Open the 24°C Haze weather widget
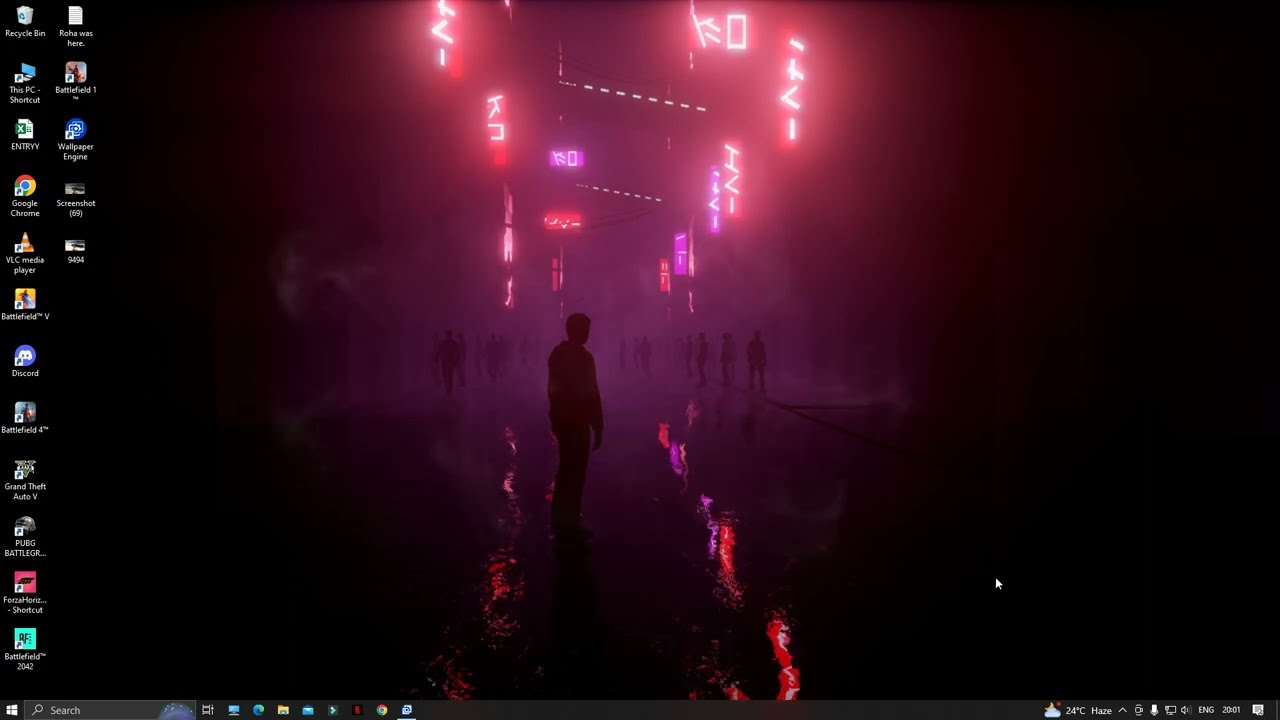 point(1078,710)
